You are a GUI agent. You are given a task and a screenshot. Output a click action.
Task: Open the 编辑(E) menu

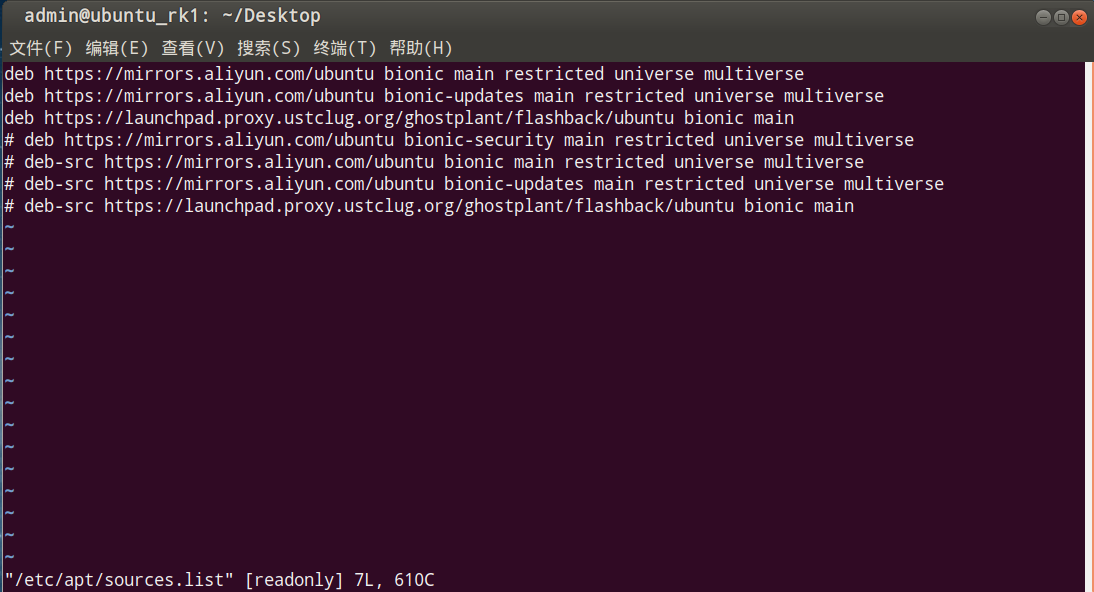pyautogui.click(x=117, y=48)
